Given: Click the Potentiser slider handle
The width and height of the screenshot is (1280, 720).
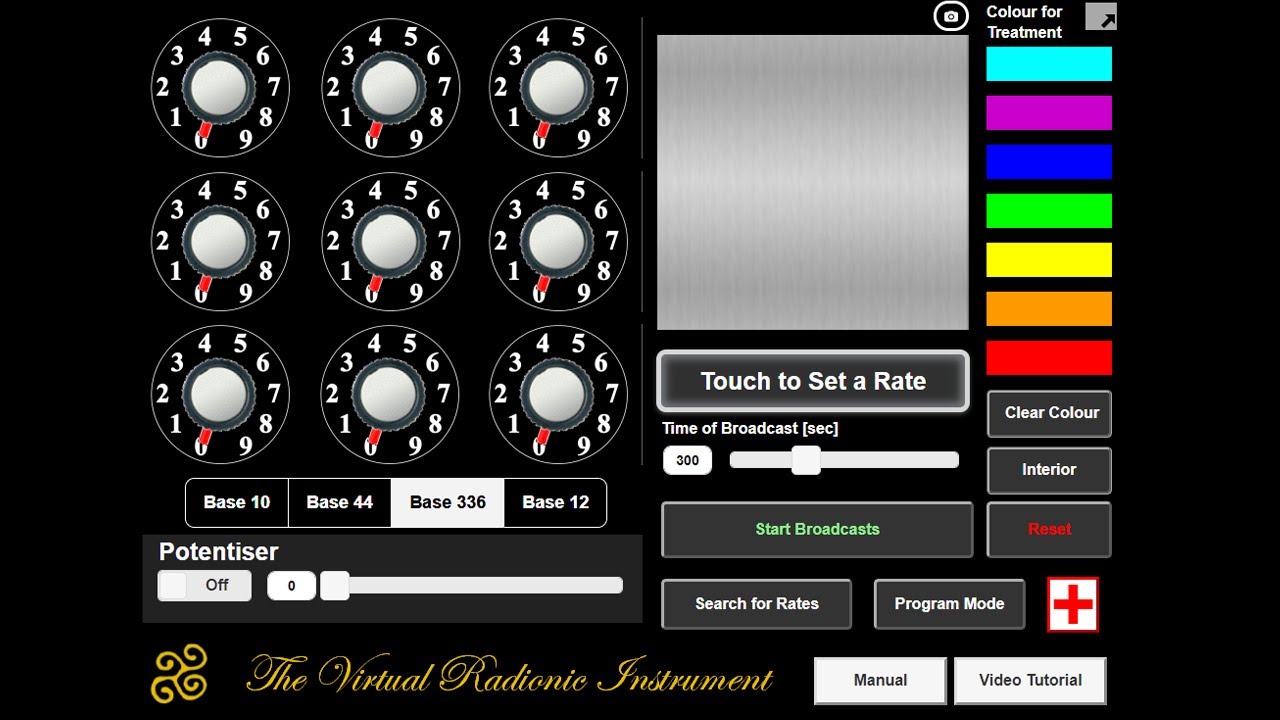Looking at the screenshot, I should 335,586.
